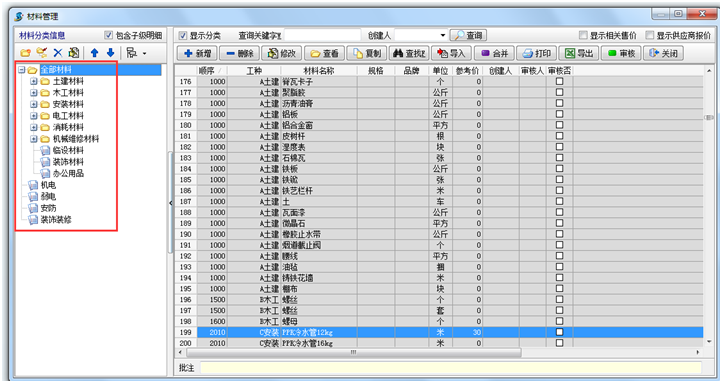This screenshot has height=383, width=722.
Task: Open dropdown arrow beside tree structure icon
Action: tap(144, 53)
